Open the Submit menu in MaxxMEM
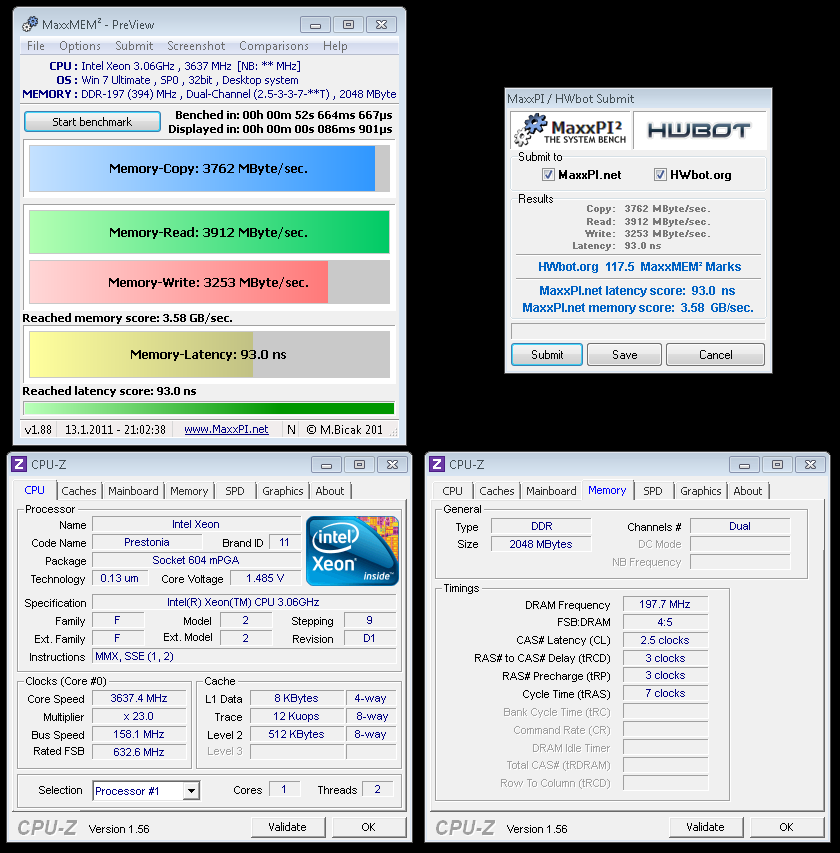840x853 pixels. click(x=134, y=46)
